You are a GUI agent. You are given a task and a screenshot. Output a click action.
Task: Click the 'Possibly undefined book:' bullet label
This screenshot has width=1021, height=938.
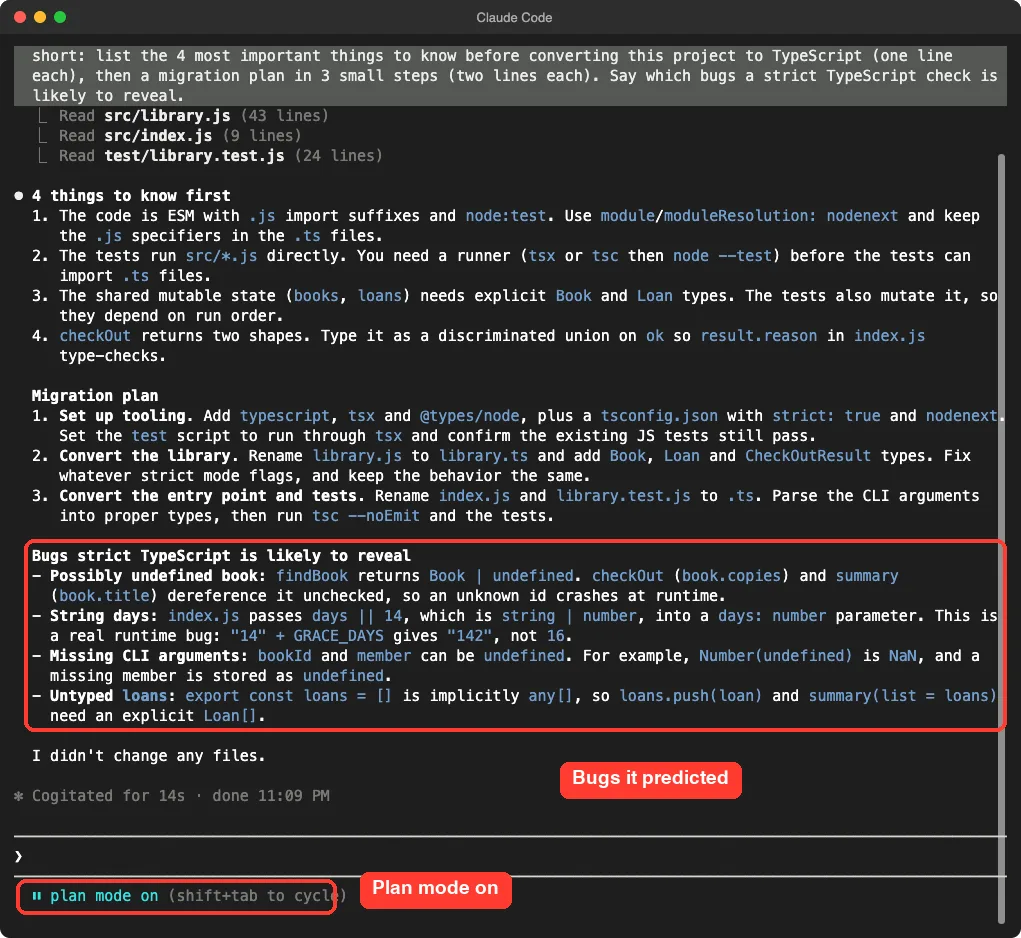click(158, 575)
